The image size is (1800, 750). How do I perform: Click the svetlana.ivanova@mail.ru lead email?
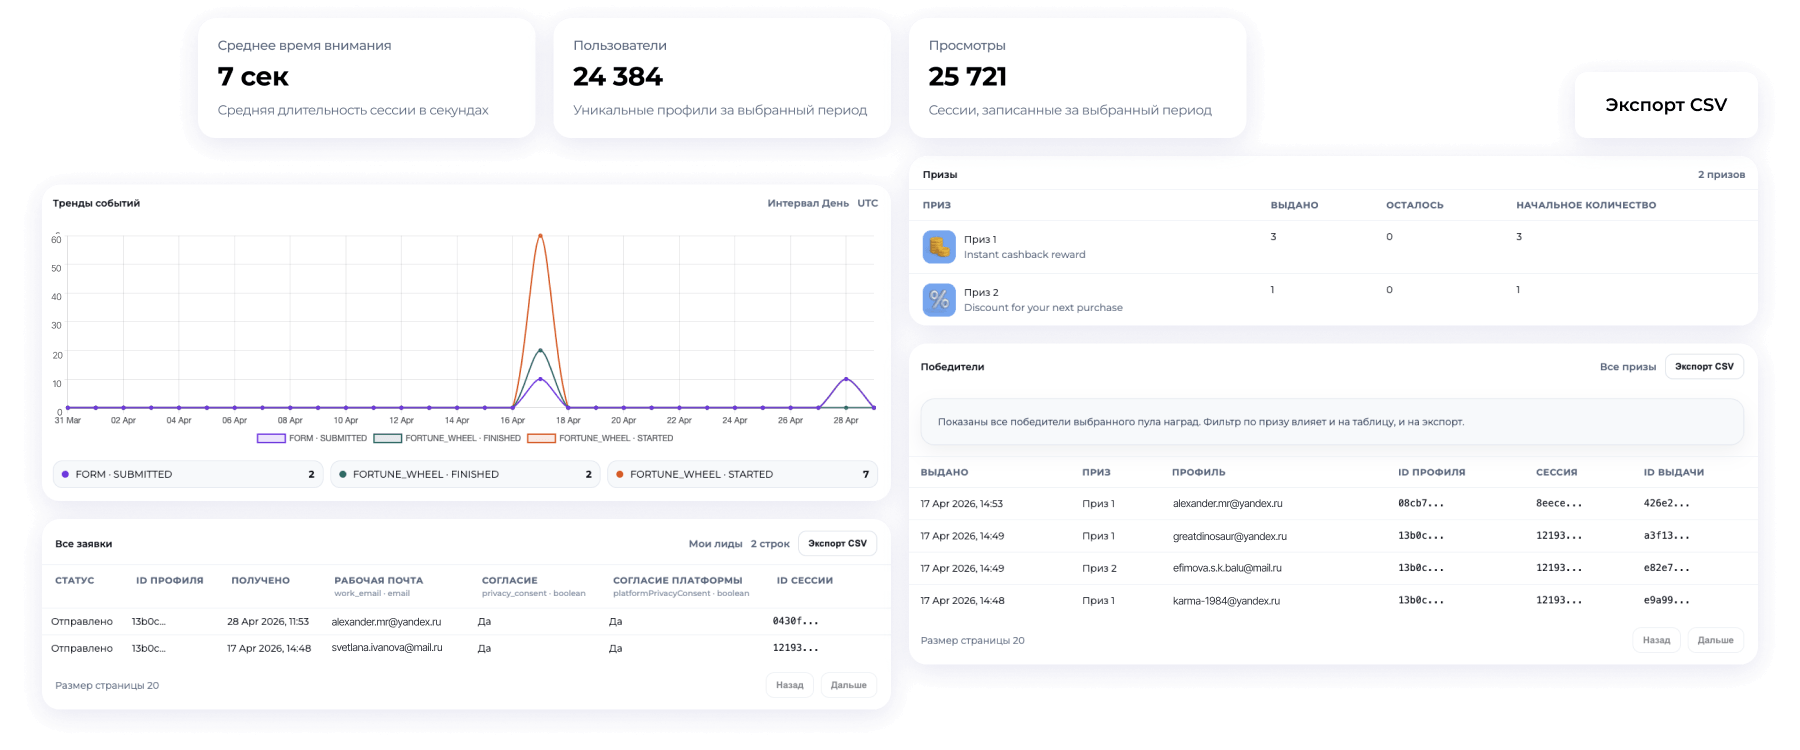(386, 648)
